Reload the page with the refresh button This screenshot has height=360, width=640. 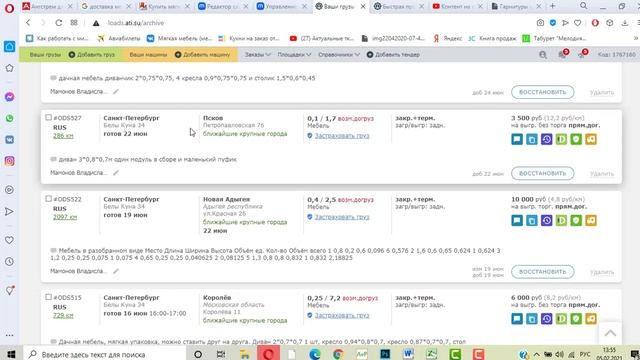59,23
